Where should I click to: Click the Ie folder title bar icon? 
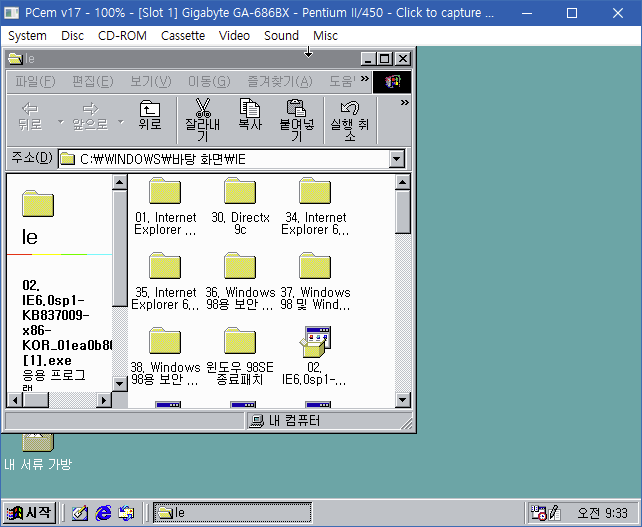click(x=15, y=59)
